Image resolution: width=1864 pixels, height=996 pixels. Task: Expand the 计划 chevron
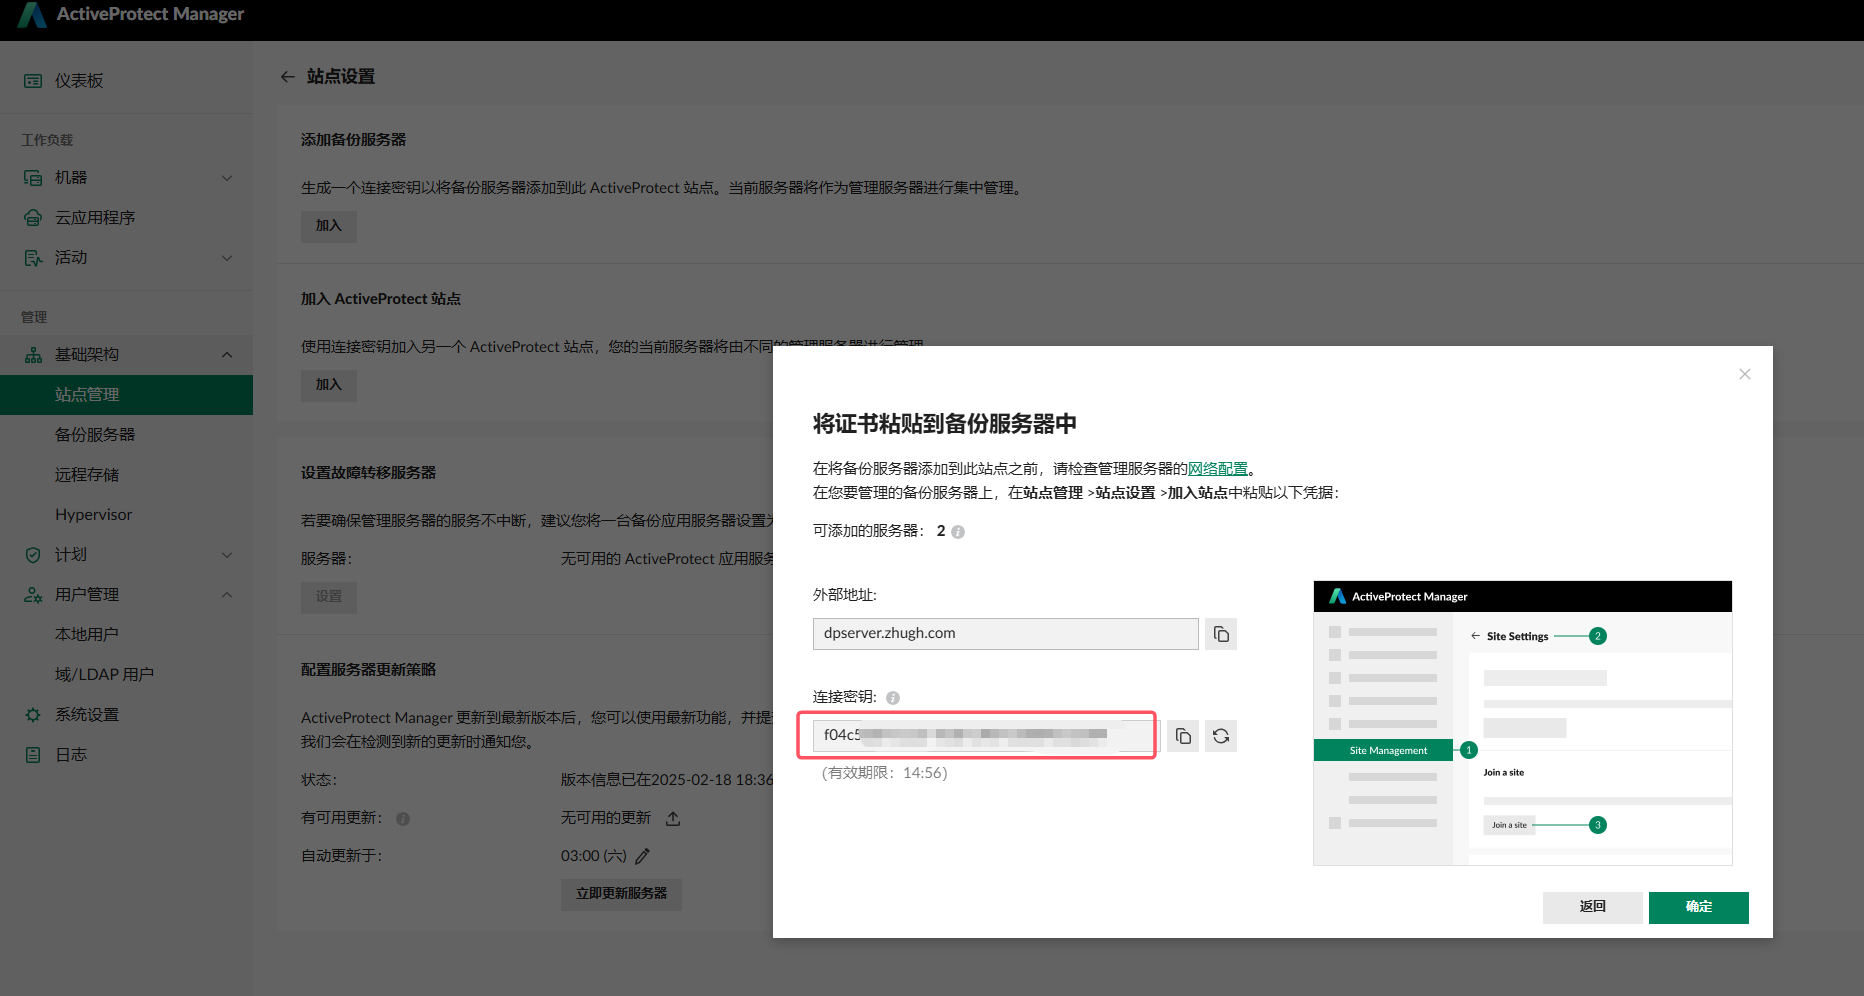pyautogui.click(x=227, y=555)
